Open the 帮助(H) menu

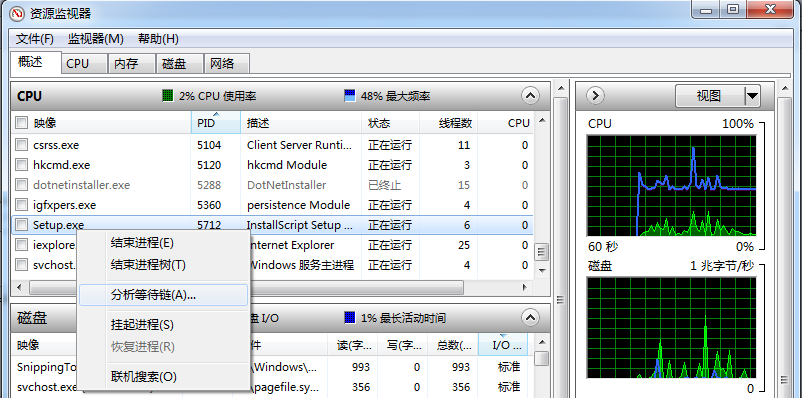pyautogui.click(x=159, y=39)
